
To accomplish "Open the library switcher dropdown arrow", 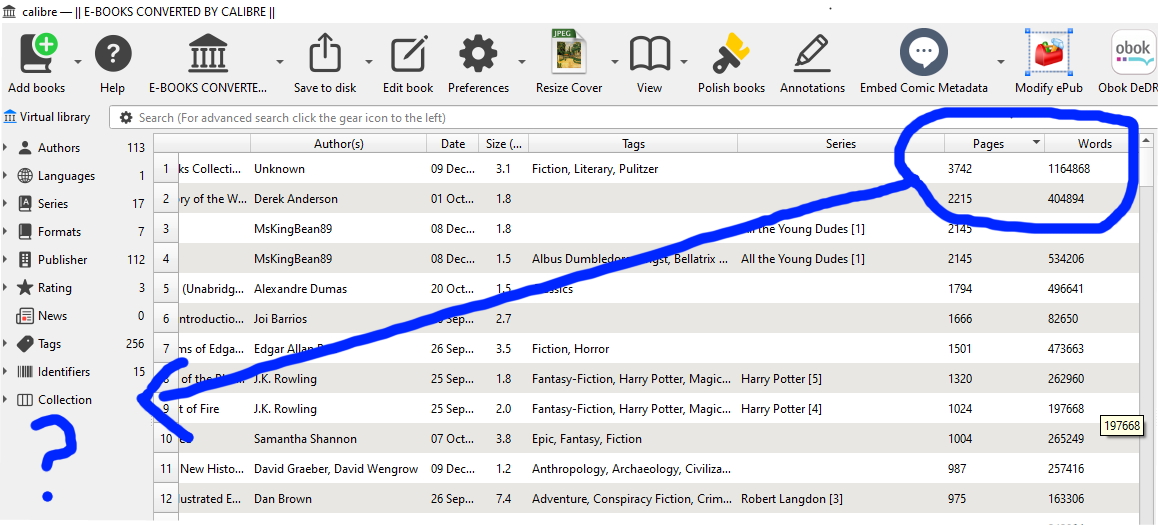I will (280, 62).
